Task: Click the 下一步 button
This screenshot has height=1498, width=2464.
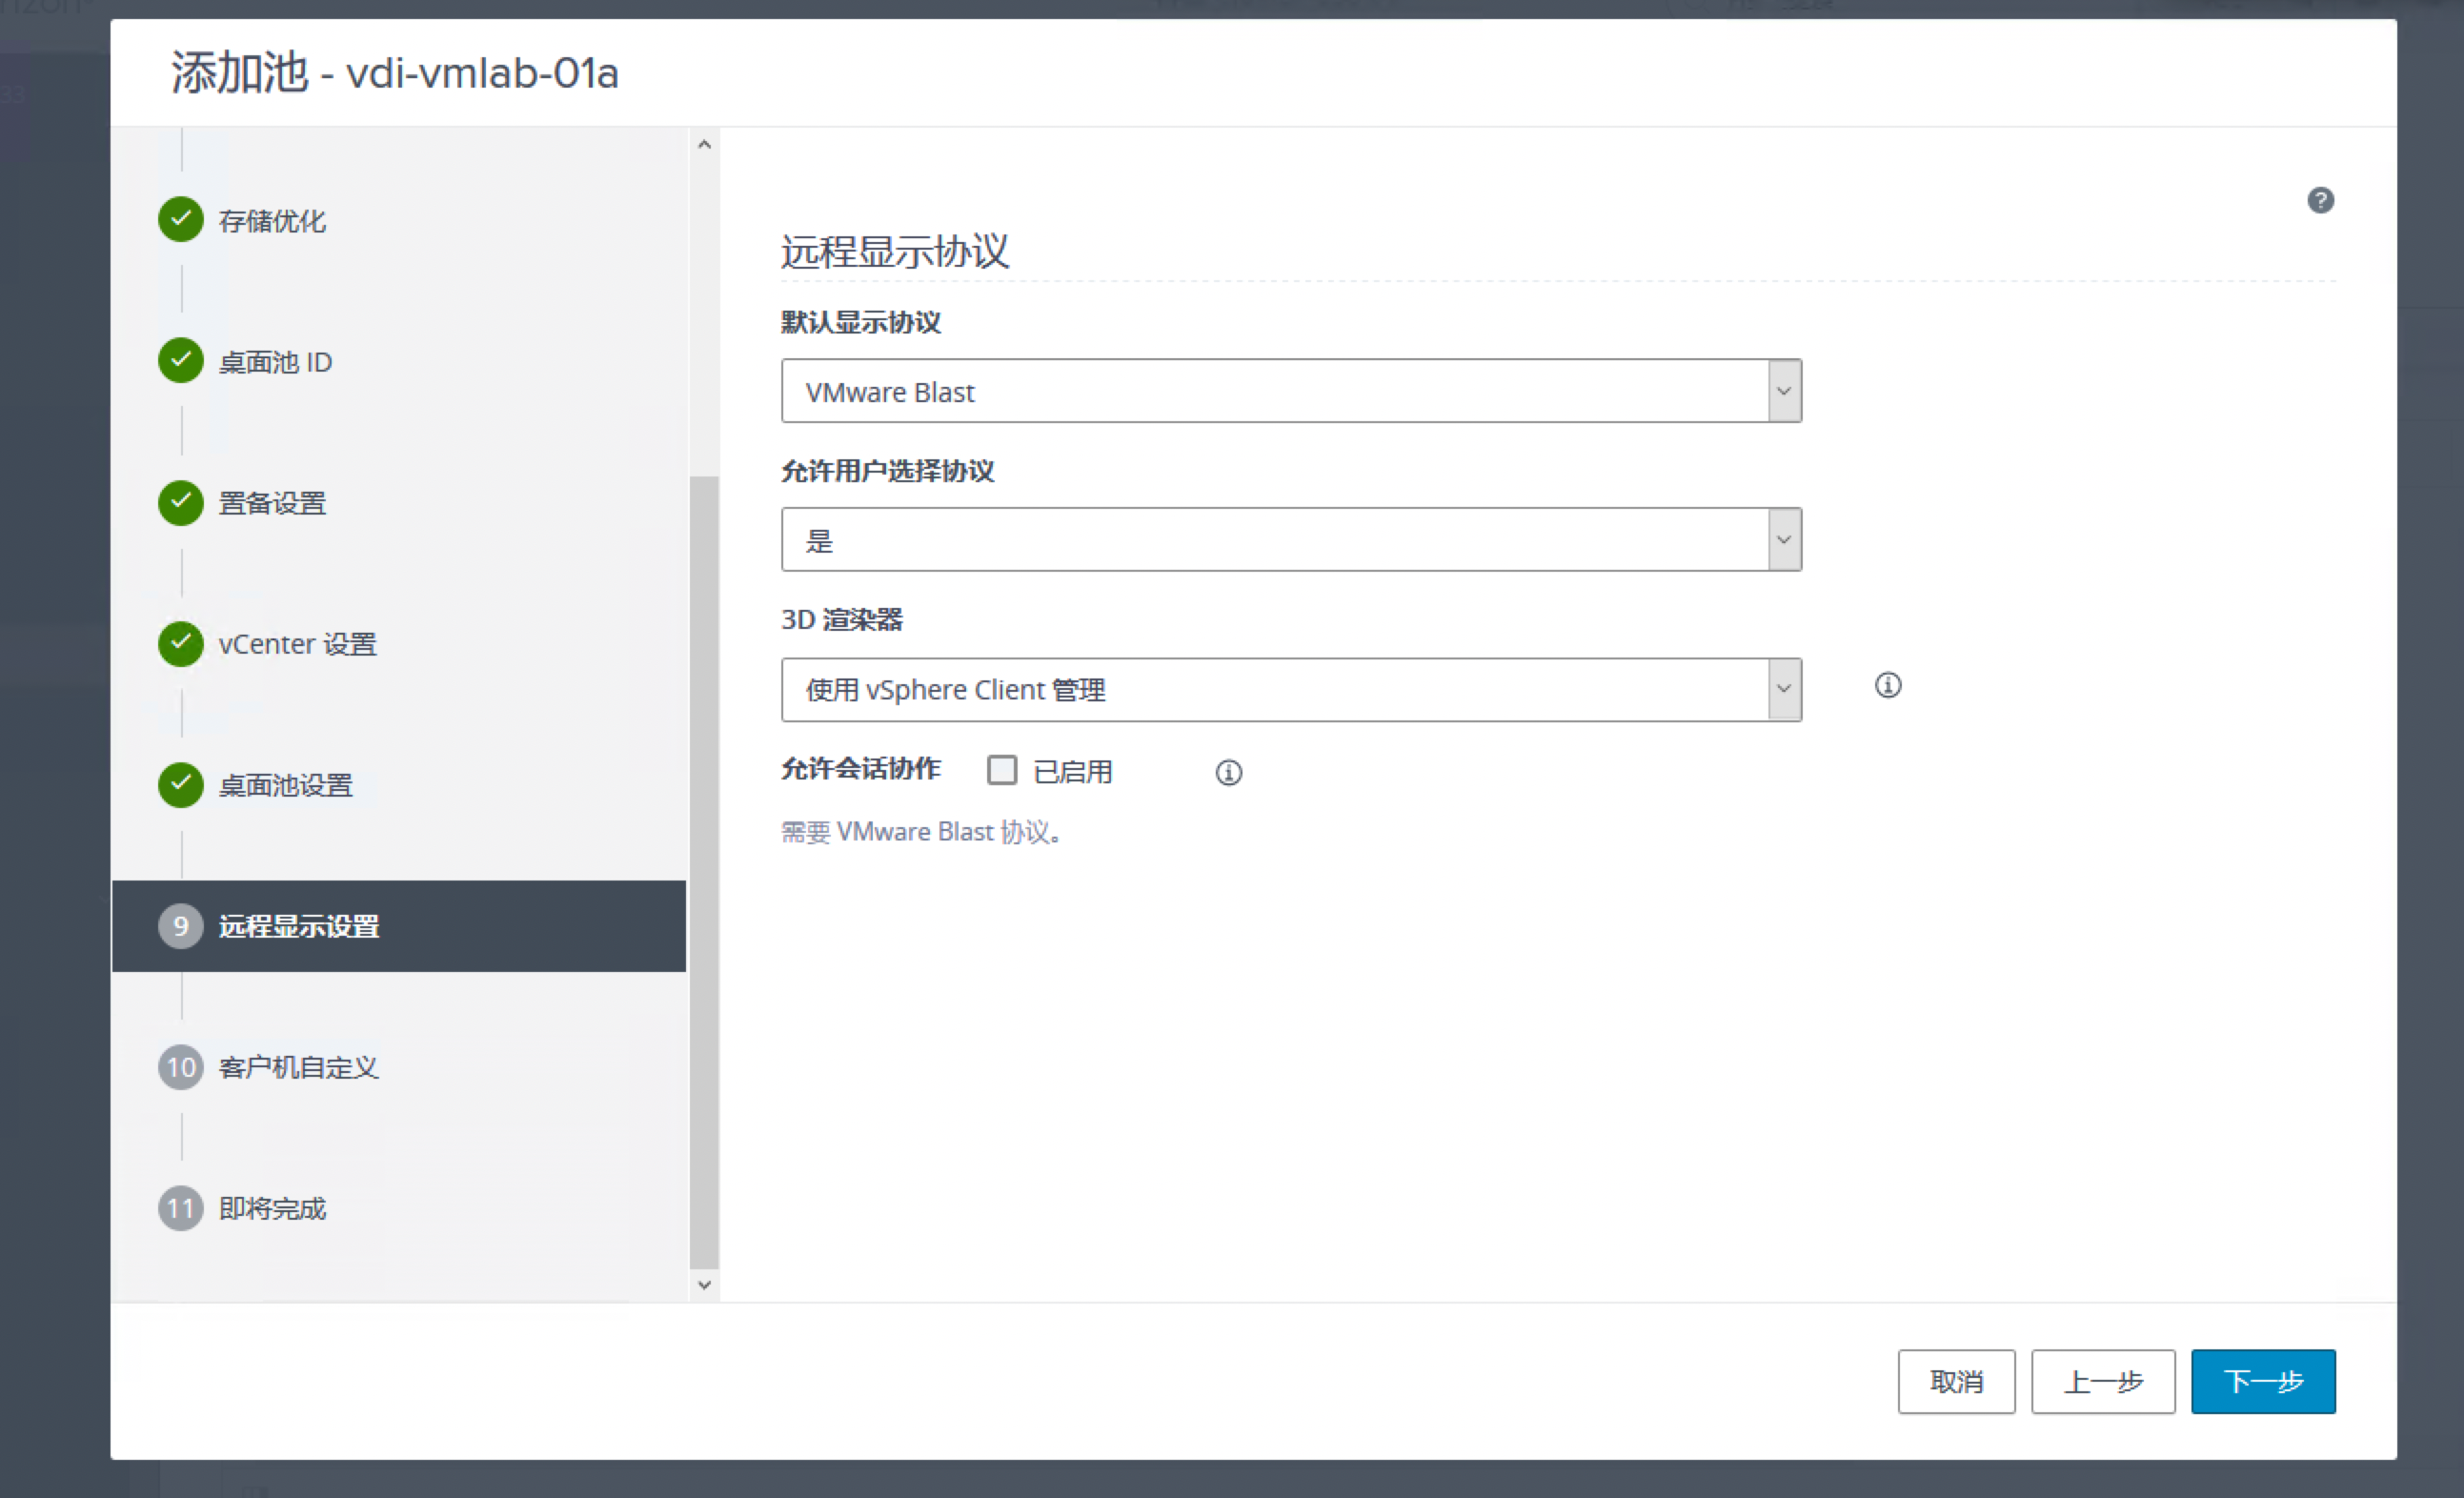Action: point(2262,1381)
